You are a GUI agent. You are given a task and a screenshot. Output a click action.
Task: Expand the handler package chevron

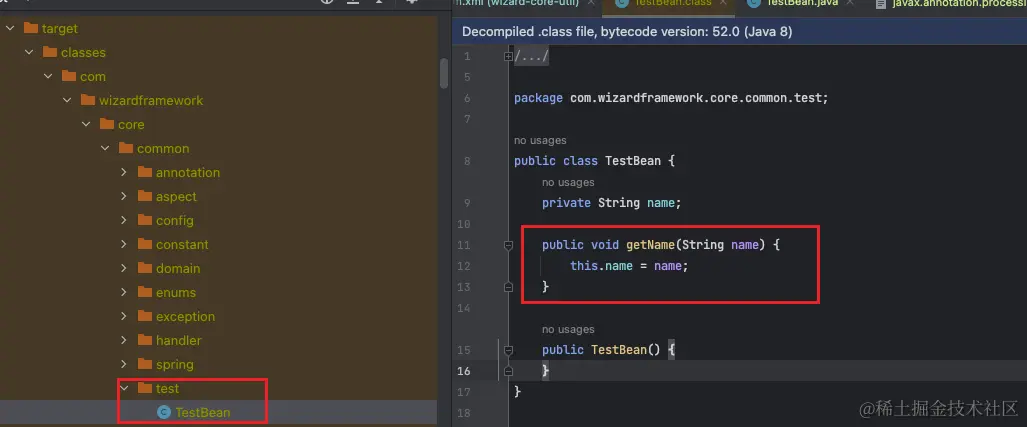coord(124,341)
